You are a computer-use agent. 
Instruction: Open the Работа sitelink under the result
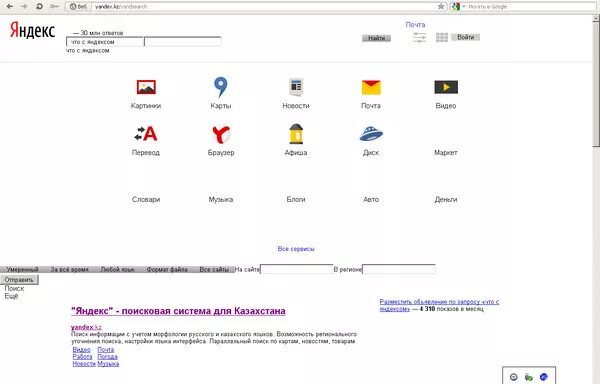click(82, 356)
